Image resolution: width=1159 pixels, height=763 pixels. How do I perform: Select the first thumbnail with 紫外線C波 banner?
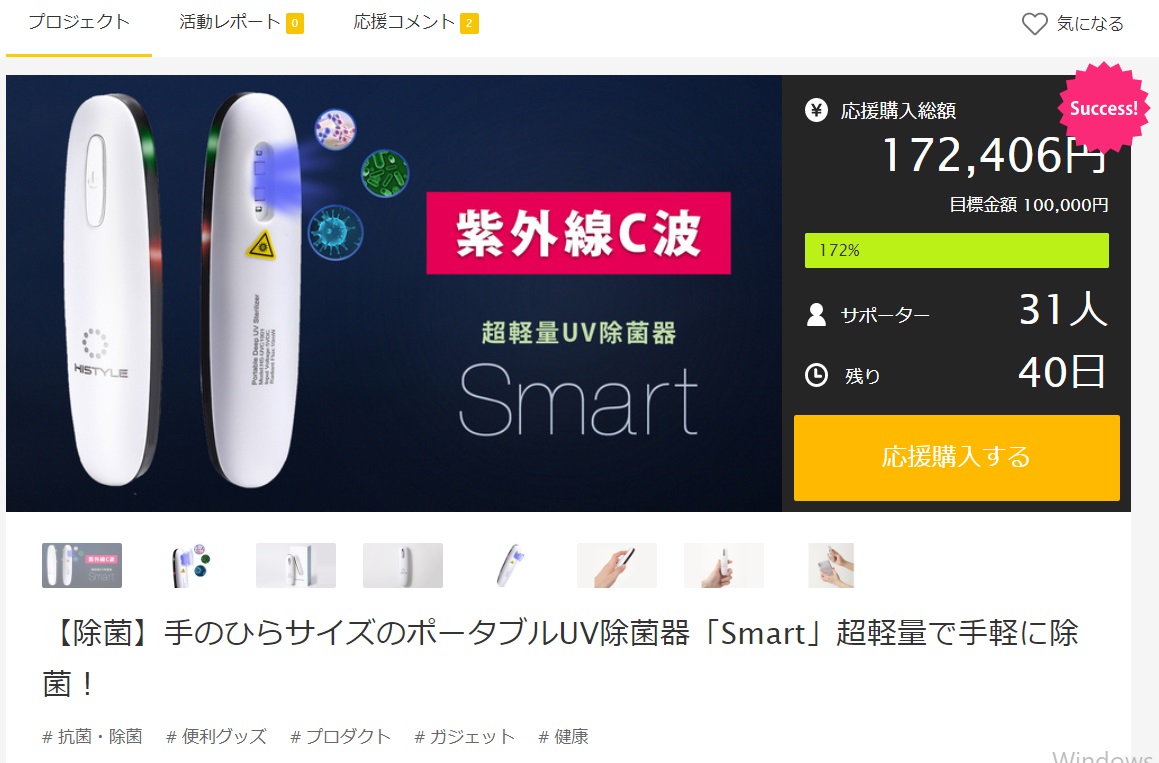point(82,566)
